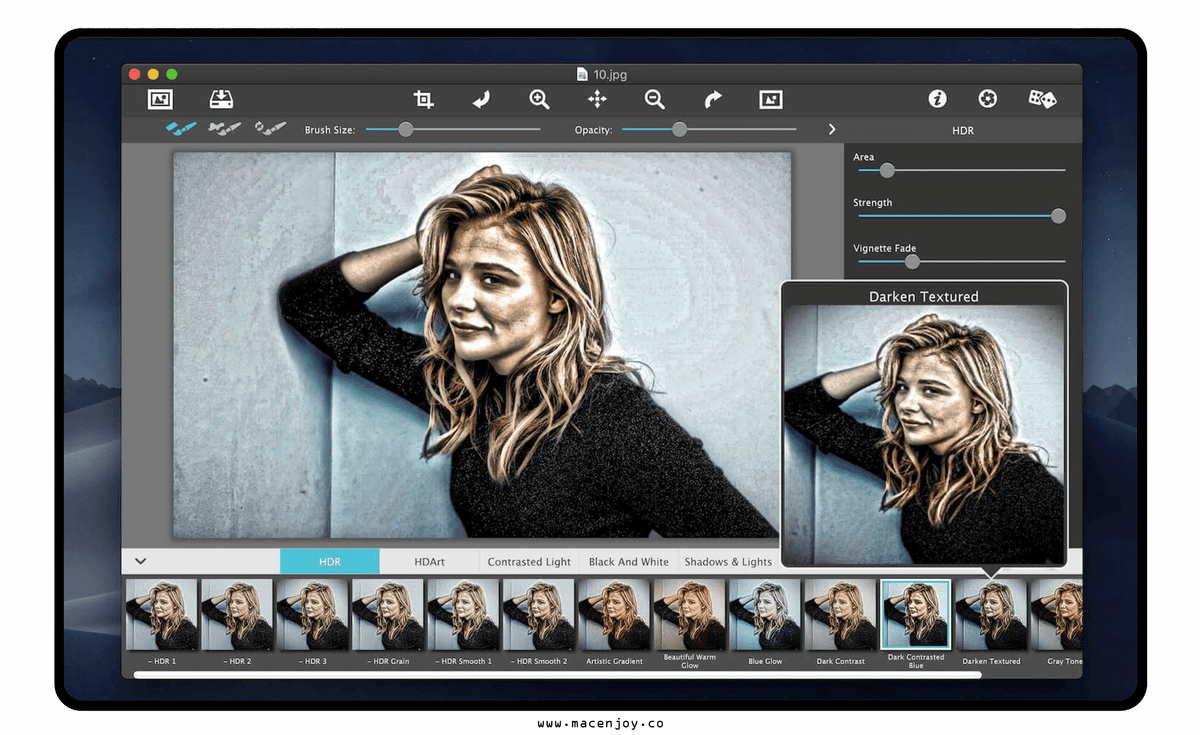Viewport: 1200px width, 735px height.
Task: Click the dice icon for a random effect
Action: (1042, 99)
